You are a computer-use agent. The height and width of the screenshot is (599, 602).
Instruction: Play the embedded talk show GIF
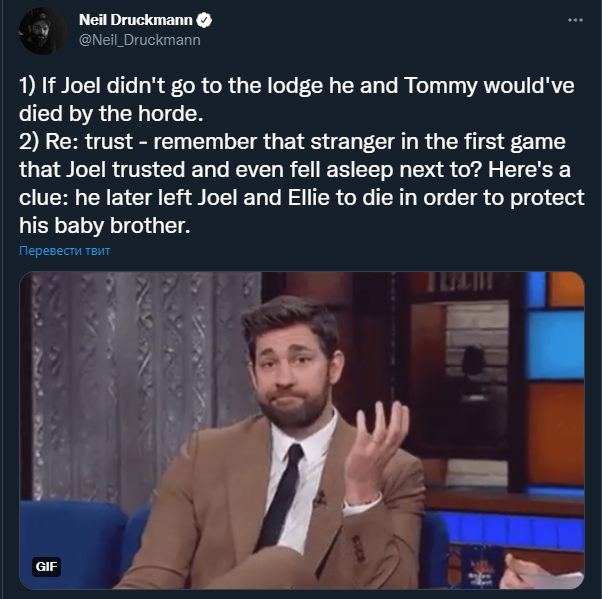[x=302, y=430]
